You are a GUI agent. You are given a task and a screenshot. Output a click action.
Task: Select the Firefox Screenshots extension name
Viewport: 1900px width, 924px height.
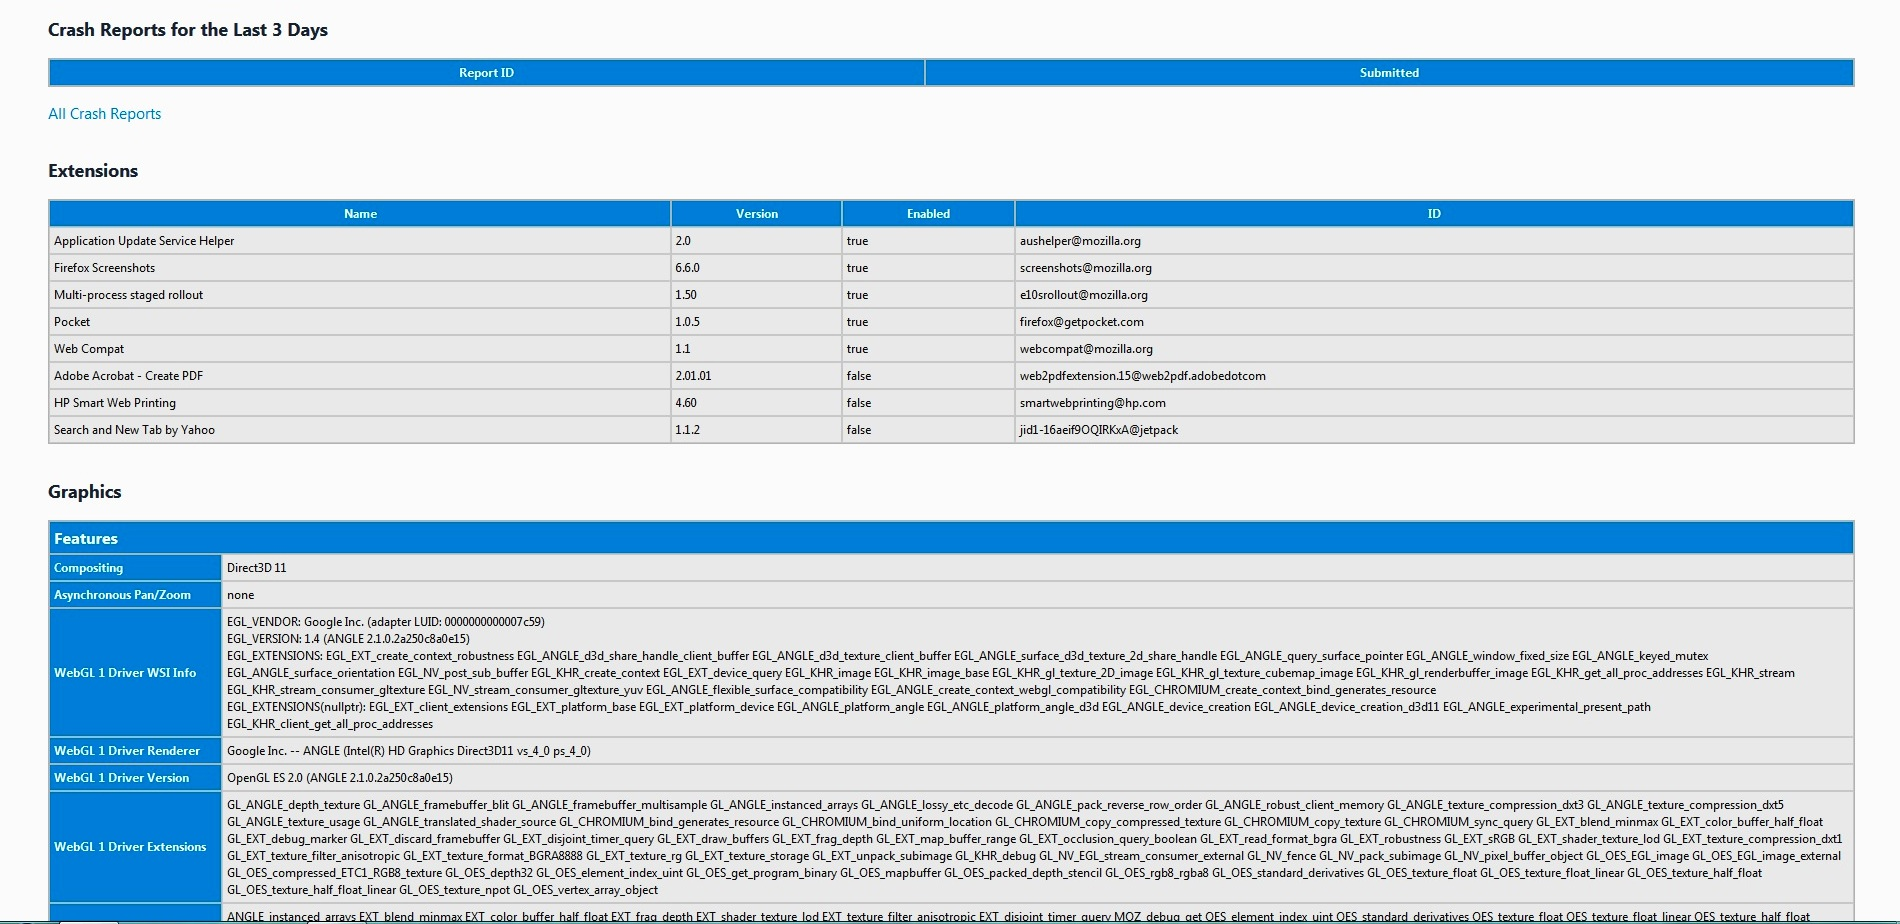[104, 268]
